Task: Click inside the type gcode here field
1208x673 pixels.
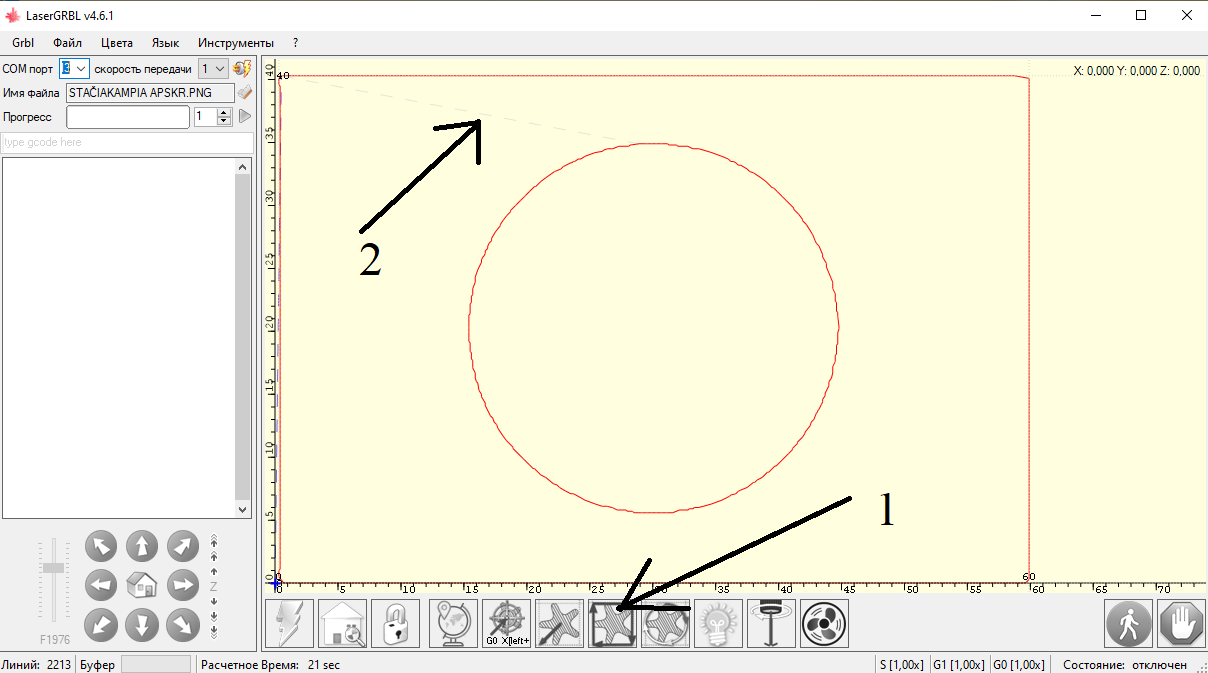Action: point(125,142)
